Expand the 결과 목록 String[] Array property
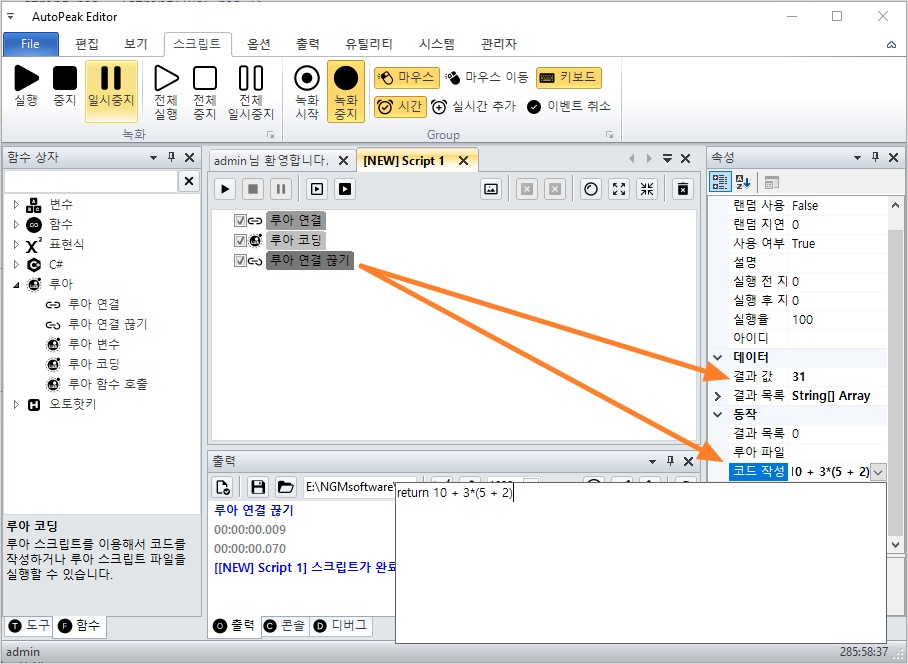The image size is (908, 664). pos(717,396)
